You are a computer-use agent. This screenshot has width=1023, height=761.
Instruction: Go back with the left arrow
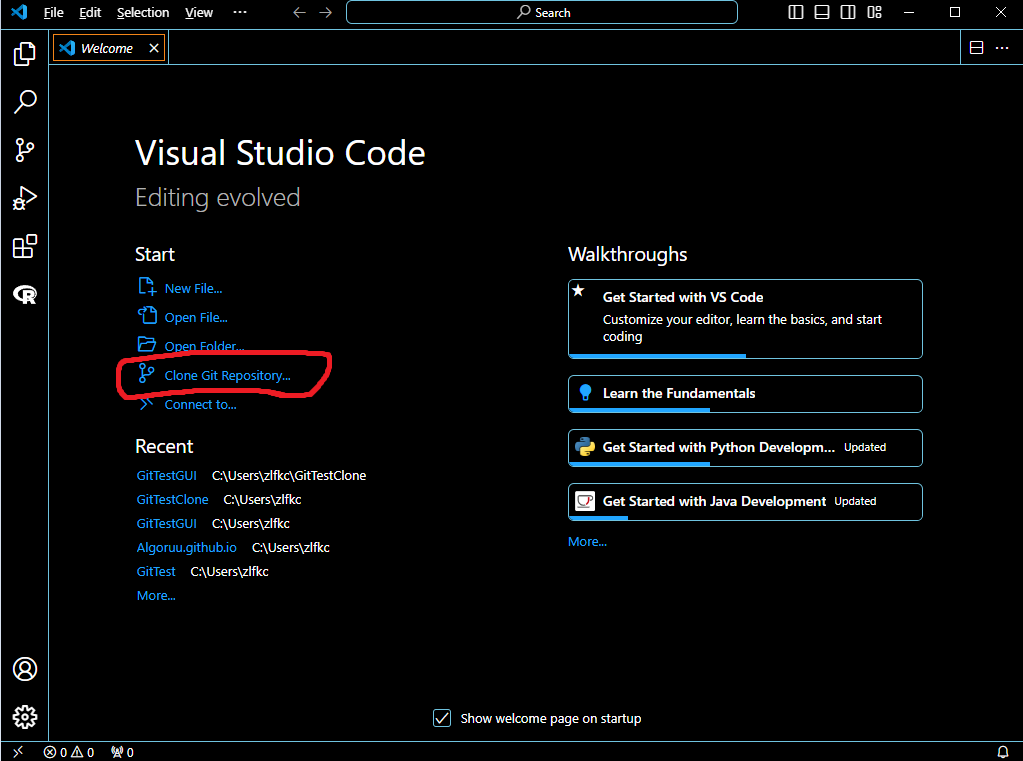(x=299, y=12)
